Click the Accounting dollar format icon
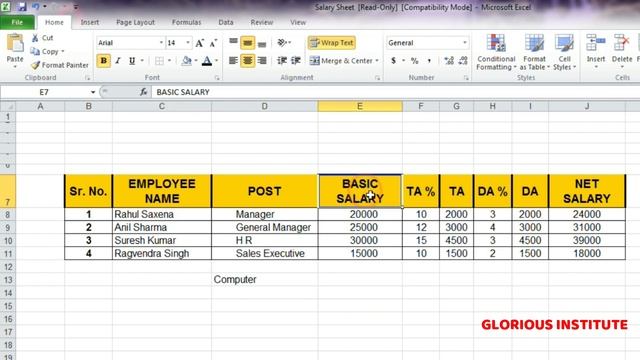This screenshot has width=640, height=360. (x=393, y=61)
